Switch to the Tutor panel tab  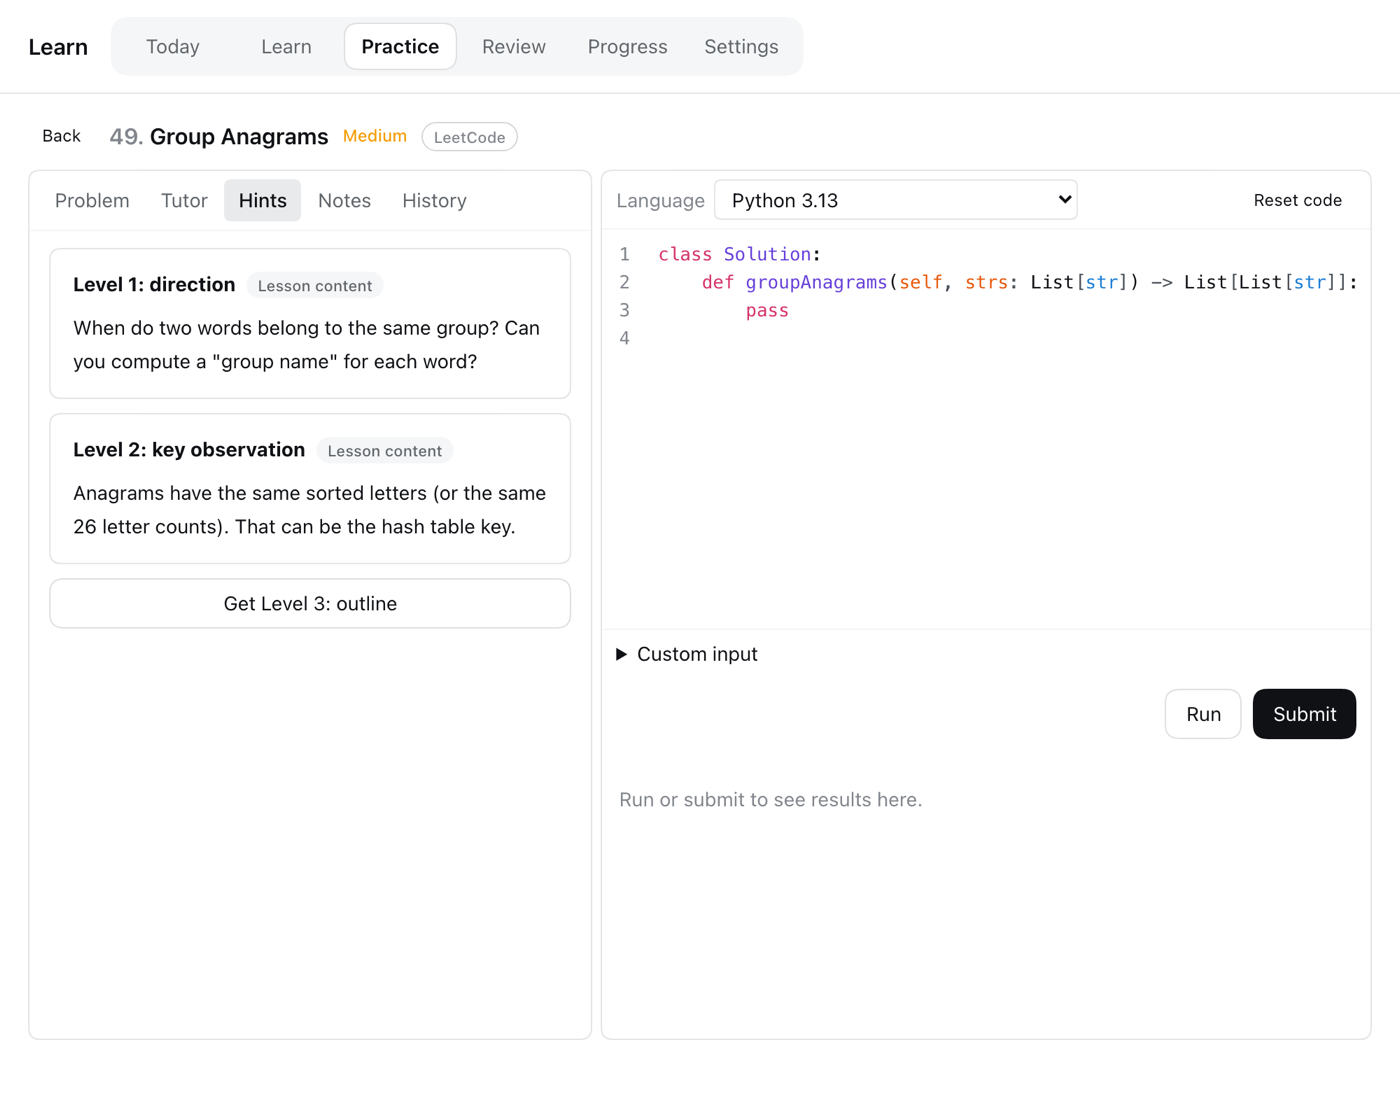click(x=184, y=201)
